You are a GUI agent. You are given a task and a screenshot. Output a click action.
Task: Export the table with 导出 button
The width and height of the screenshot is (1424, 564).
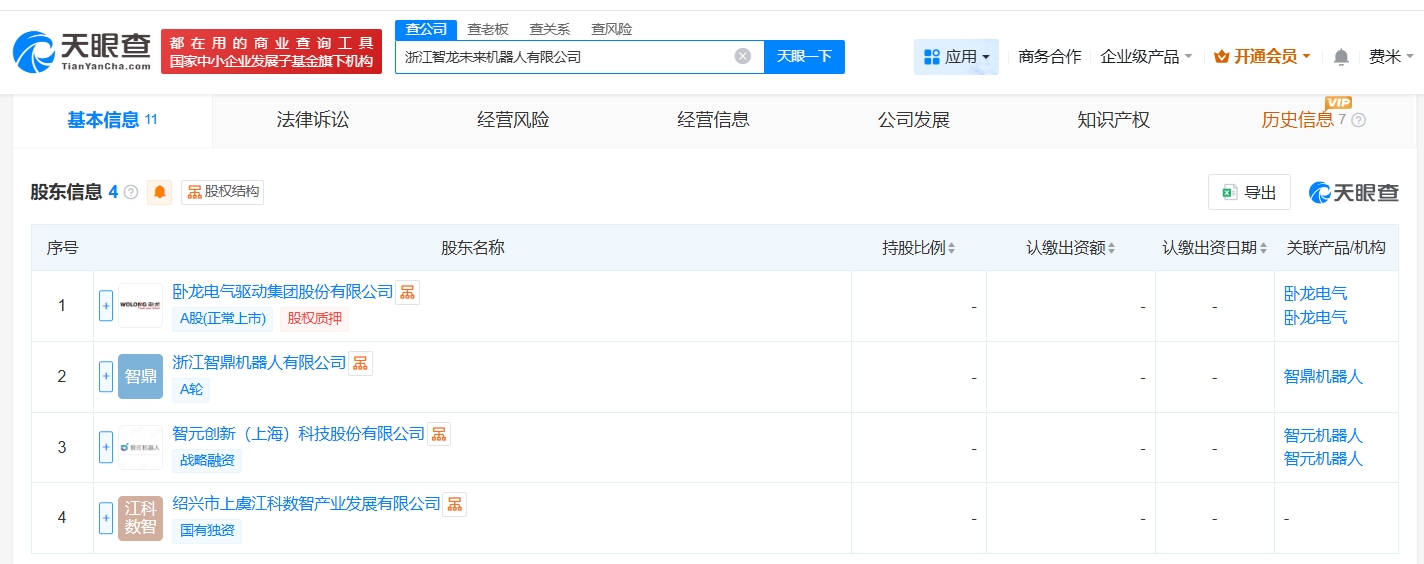point(1249,193)
